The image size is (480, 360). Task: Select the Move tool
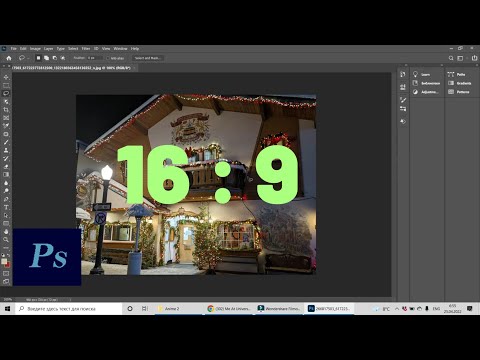[x=6, y=77]
